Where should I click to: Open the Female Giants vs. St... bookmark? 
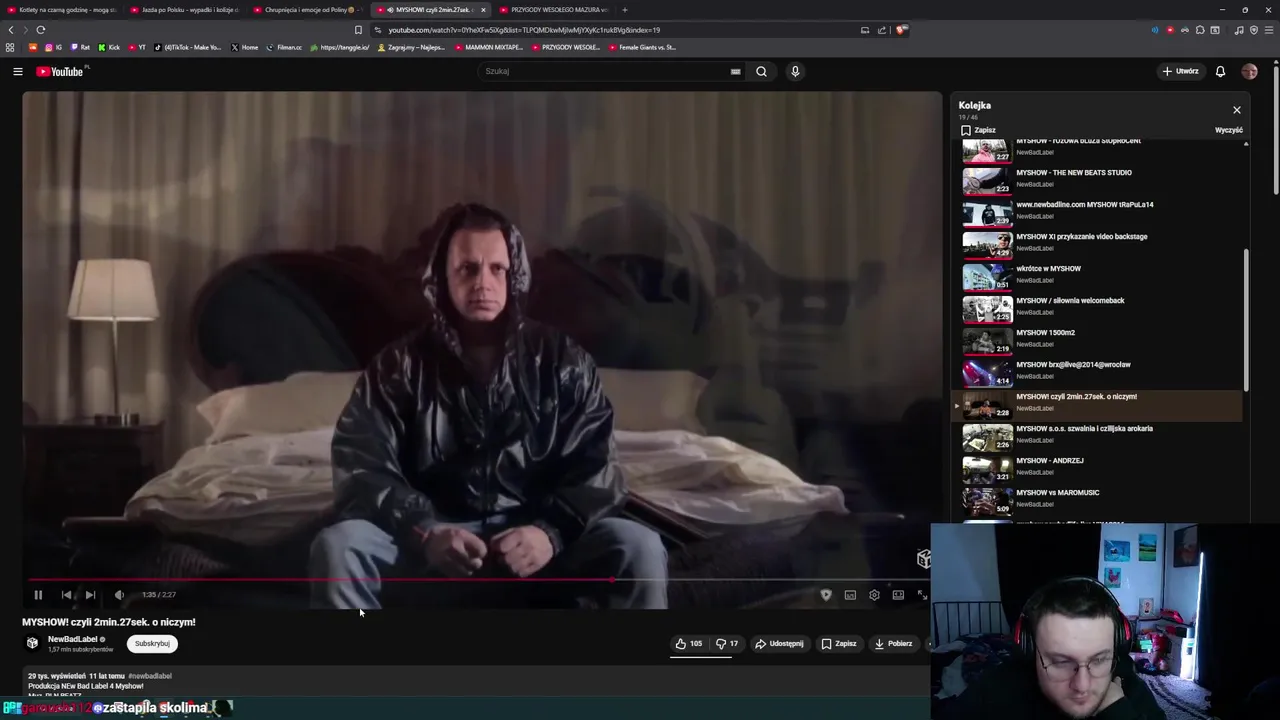tap(642, 47)
